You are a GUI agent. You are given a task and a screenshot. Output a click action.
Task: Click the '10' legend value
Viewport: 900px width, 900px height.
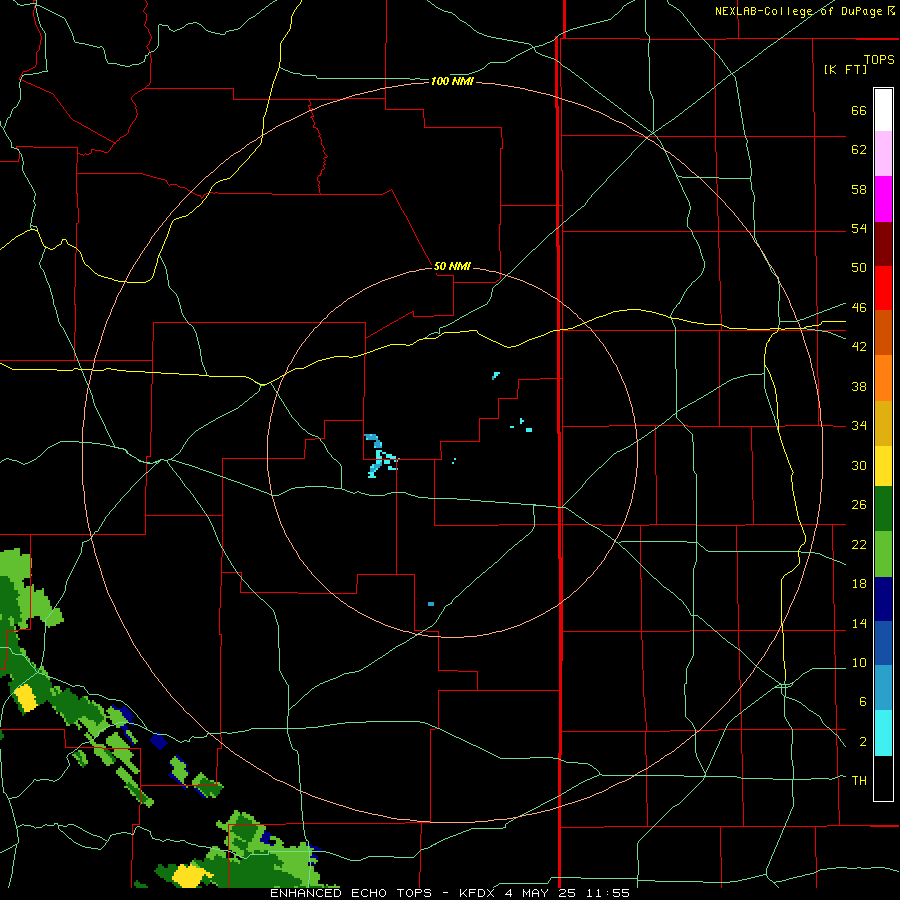click(x=859, y=662)
